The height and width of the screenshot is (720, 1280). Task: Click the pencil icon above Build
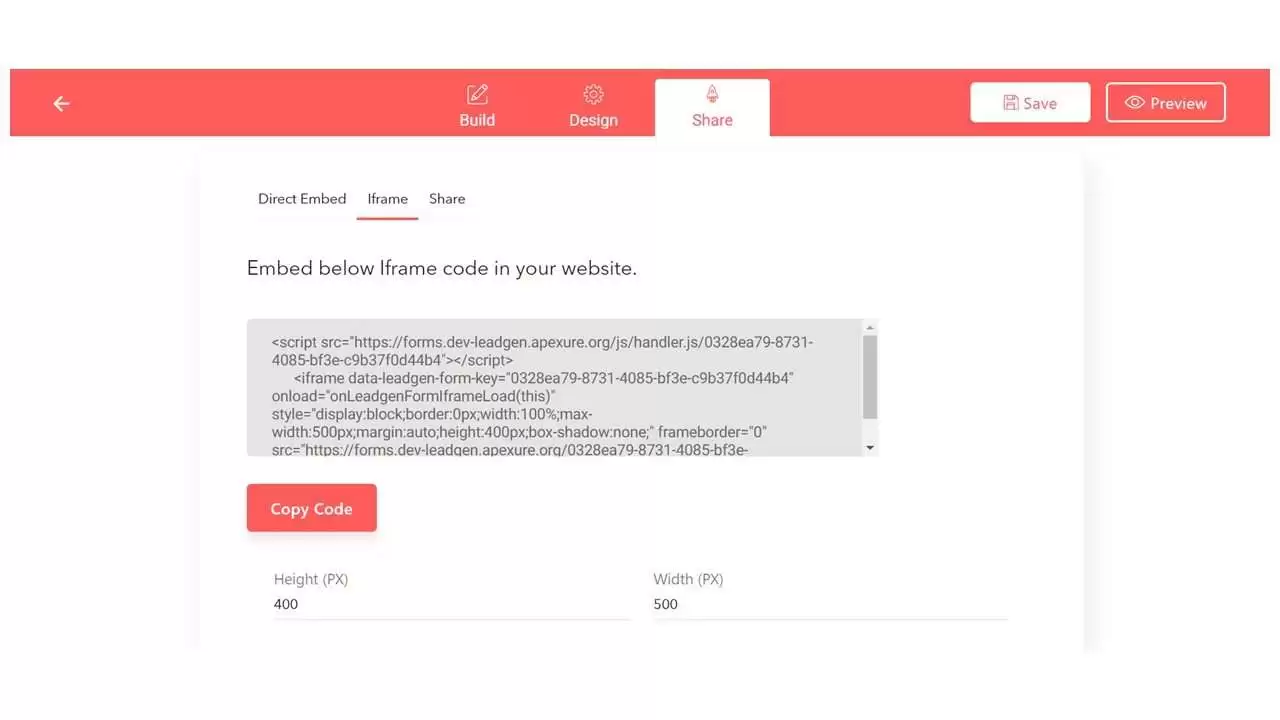pos(477,94)
